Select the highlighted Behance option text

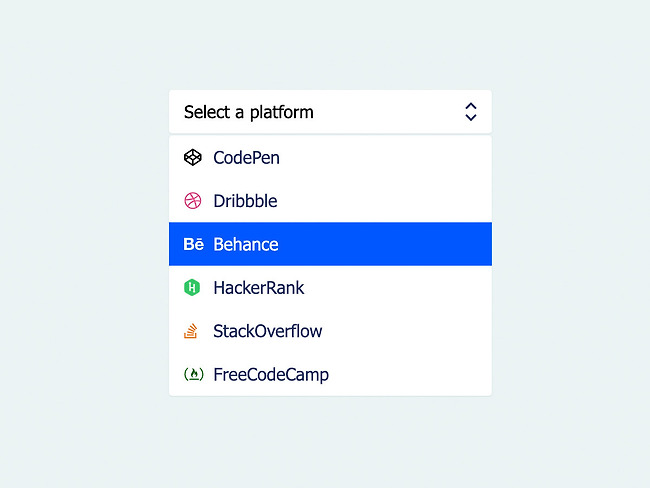(x=246, y=244)
